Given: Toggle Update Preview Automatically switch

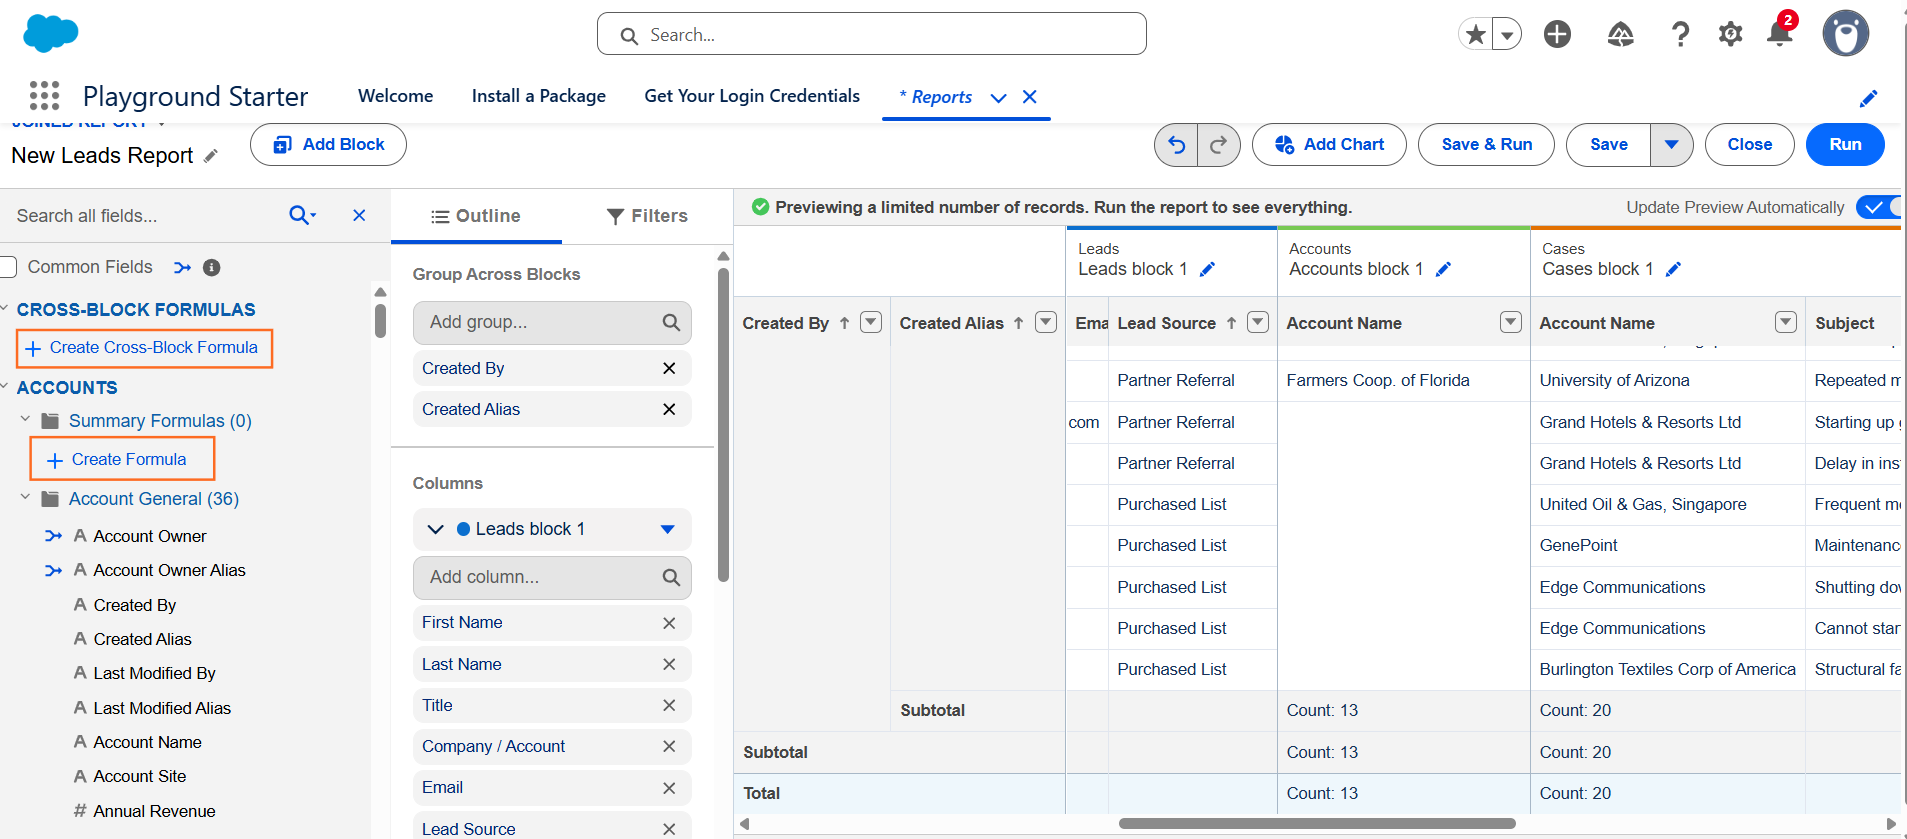Looking at the screenshot, I should [1878, 207].
